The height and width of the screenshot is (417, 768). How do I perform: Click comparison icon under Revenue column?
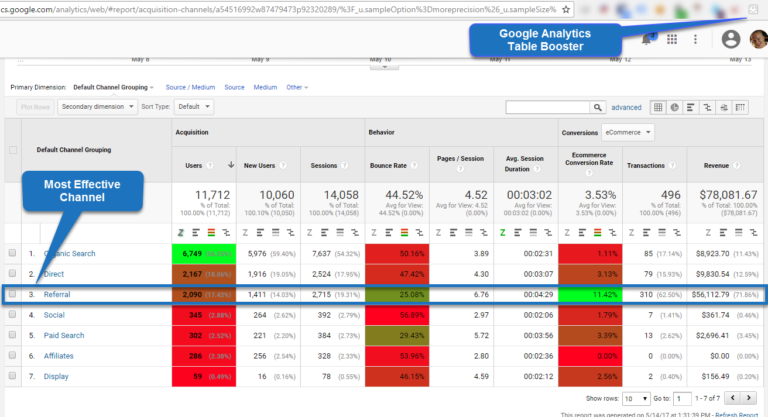coord(754,233)
